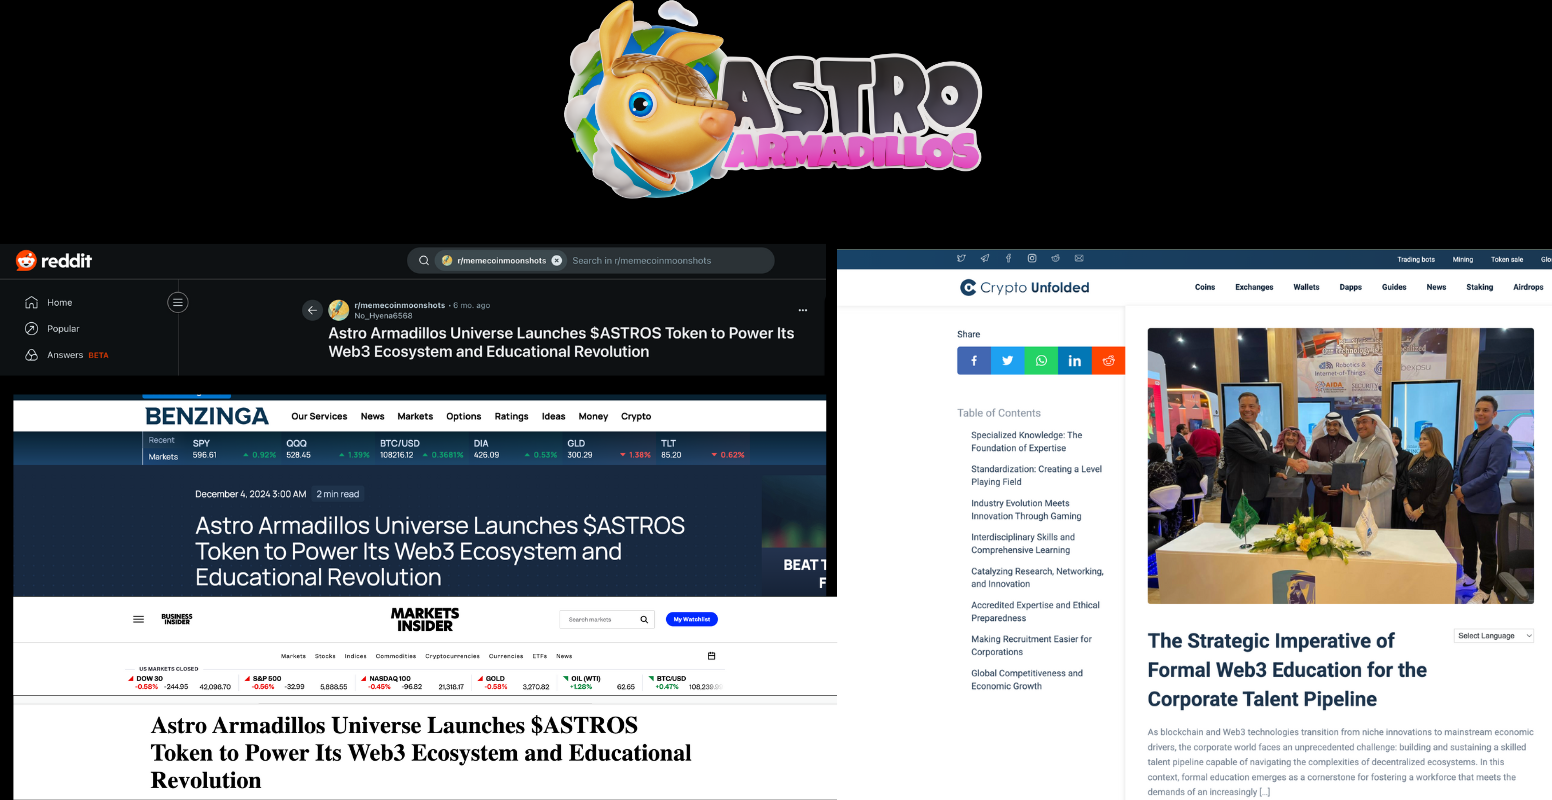The image size is (1552, 800).
Task: Click Business Insider logo
Action: point(177,619)
